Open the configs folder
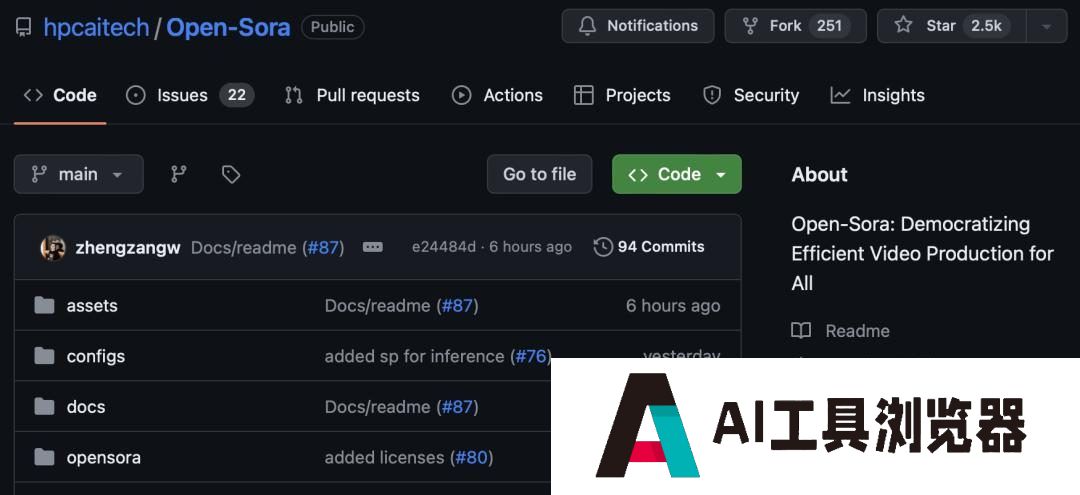1080x495 pixels. pos(96,357)
